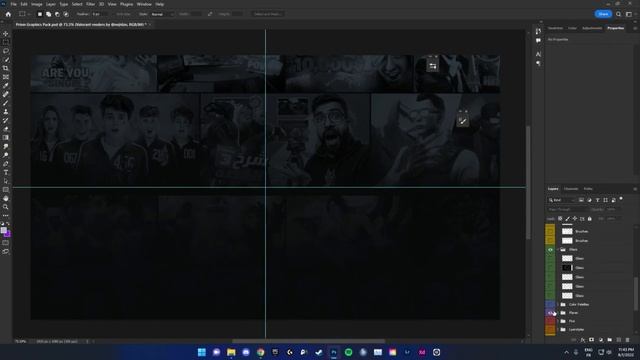This screenshot has height=360, width=640.
Task: Select the Move tool
Action: 6,33
